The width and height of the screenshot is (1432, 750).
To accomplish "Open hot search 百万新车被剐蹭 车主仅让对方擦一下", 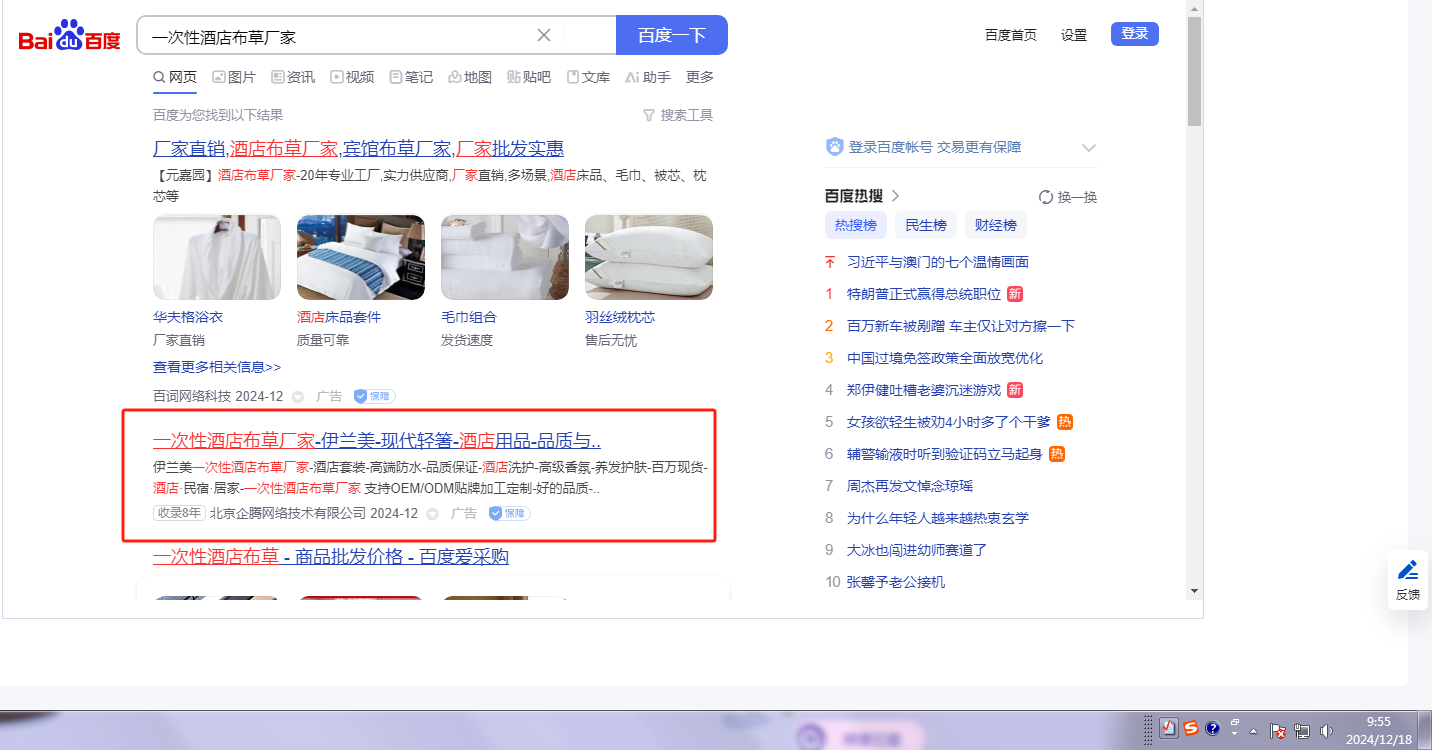I will 961,326.
